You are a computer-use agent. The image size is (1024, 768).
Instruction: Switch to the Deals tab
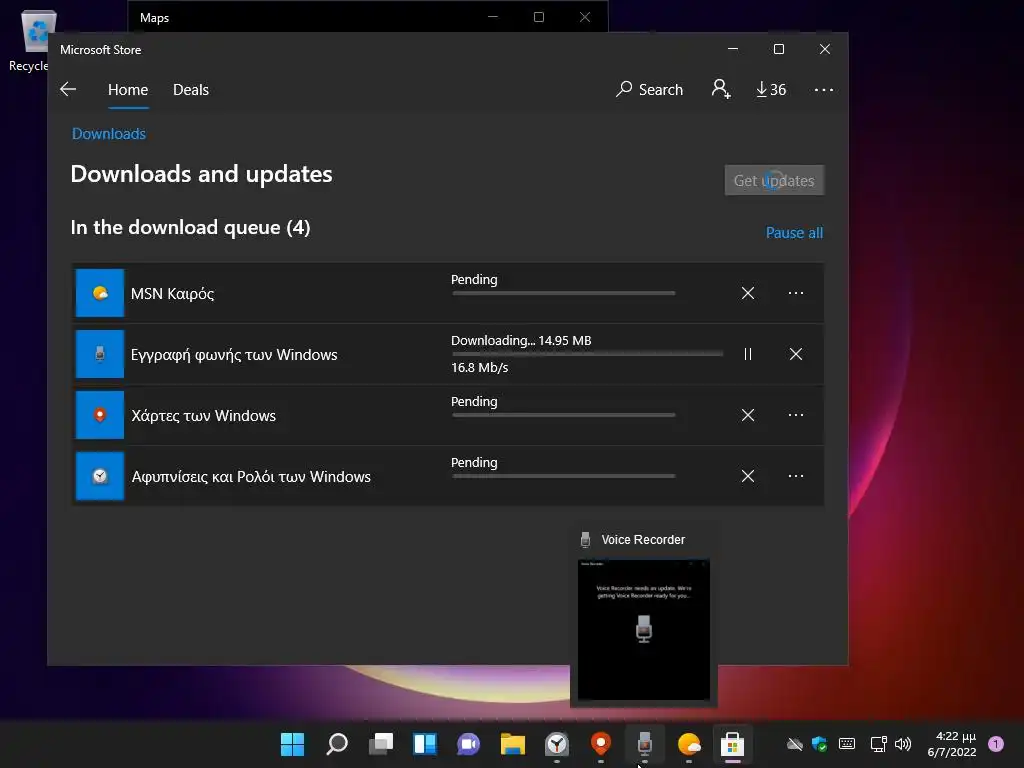[x=191, y=89]
